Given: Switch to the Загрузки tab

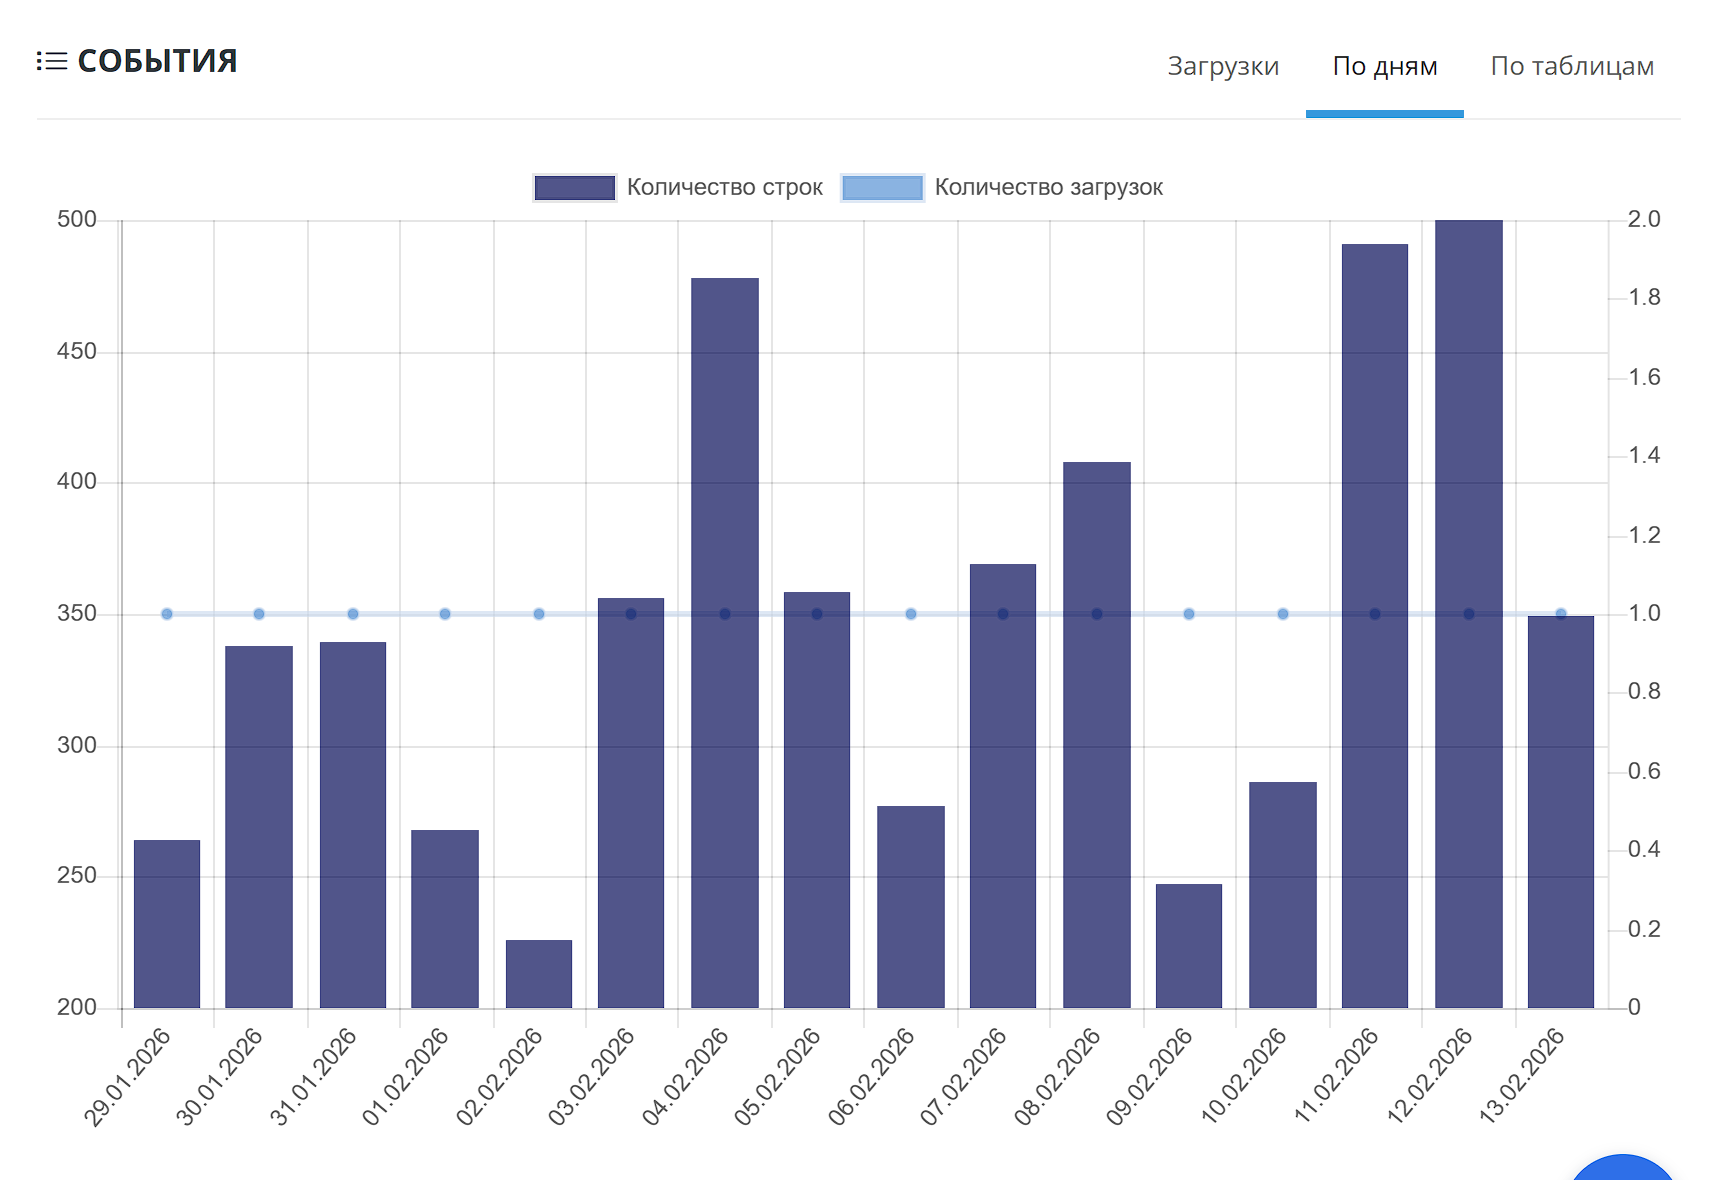Looking at the screenshot, I should [x=1223, y=66].
